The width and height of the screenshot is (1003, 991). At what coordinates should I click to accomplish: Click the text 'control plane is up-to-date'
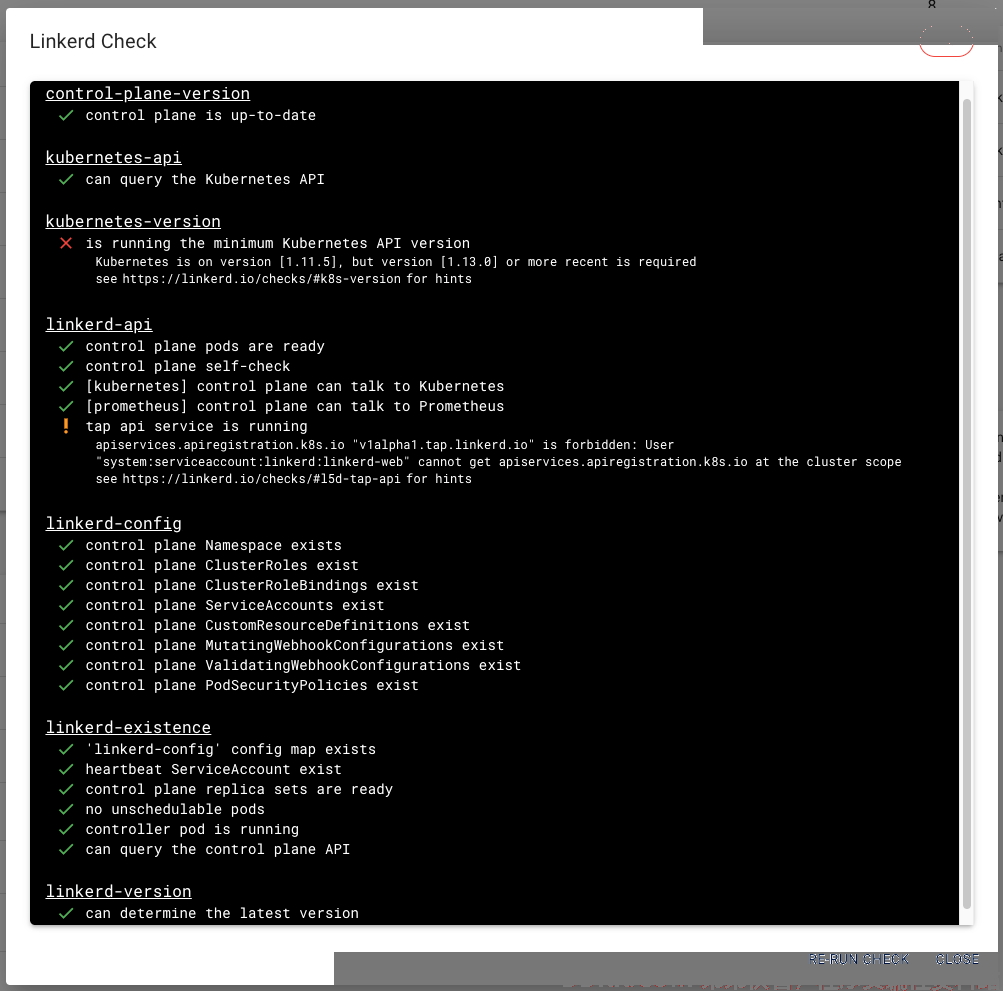(201, 116)
